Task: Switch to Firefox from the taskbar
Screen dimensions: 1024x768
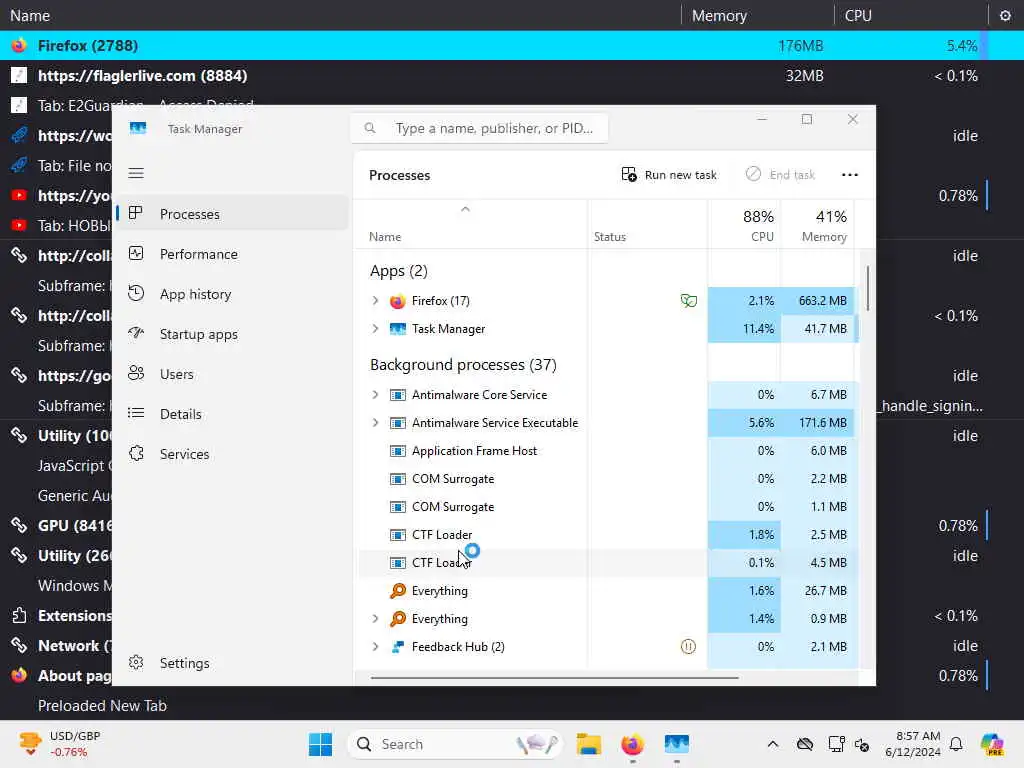Action: pos(632,744)
